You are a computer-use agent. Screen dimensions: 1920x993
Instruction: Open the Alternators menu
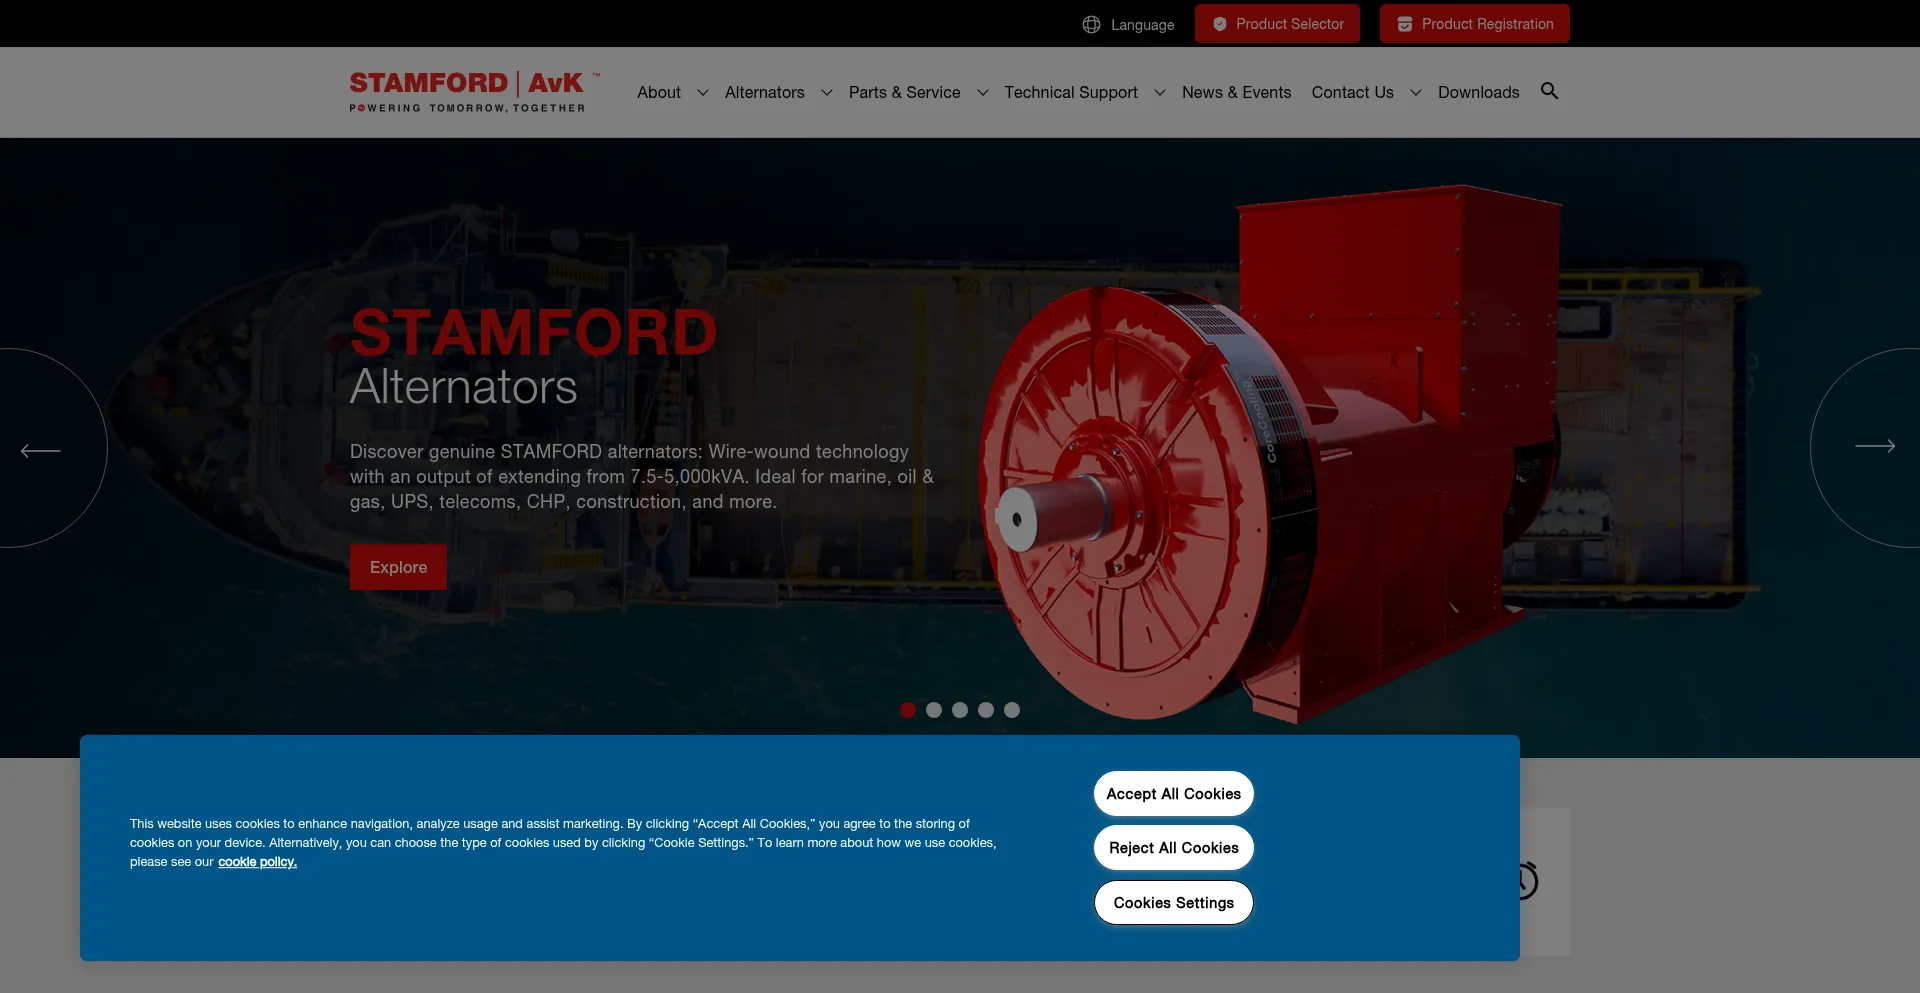(x=764, y=92)
